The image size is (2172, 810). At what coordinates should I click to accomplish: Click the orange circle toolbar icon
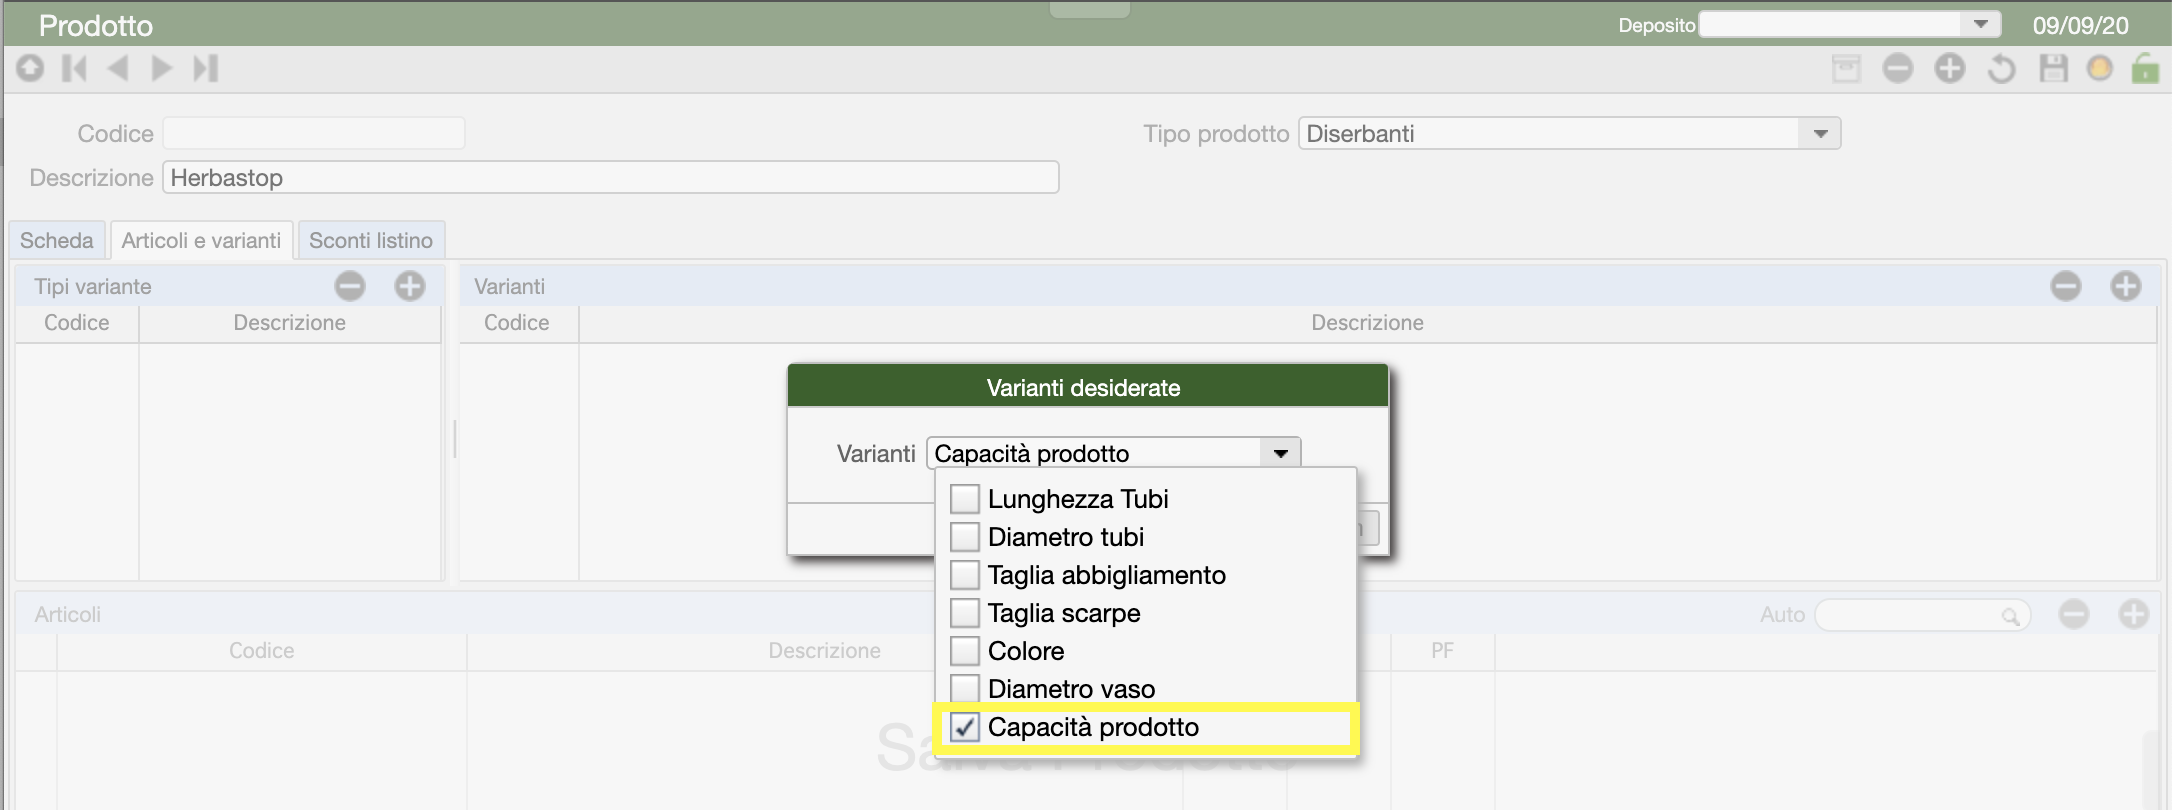click(x=2100, y=68)
